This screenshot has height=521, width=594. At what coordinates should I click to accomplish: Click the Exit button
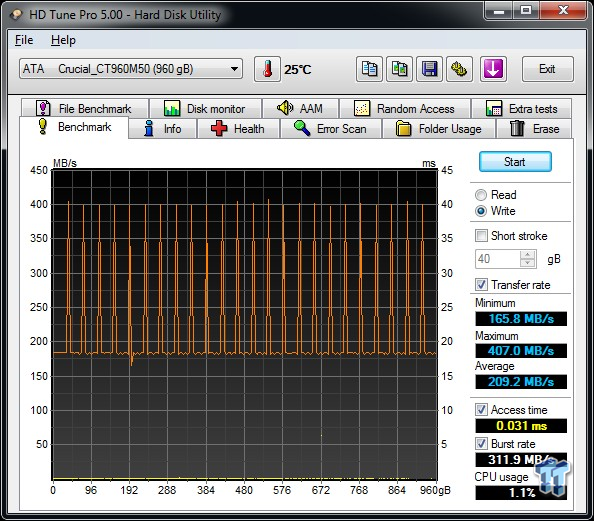547,69
